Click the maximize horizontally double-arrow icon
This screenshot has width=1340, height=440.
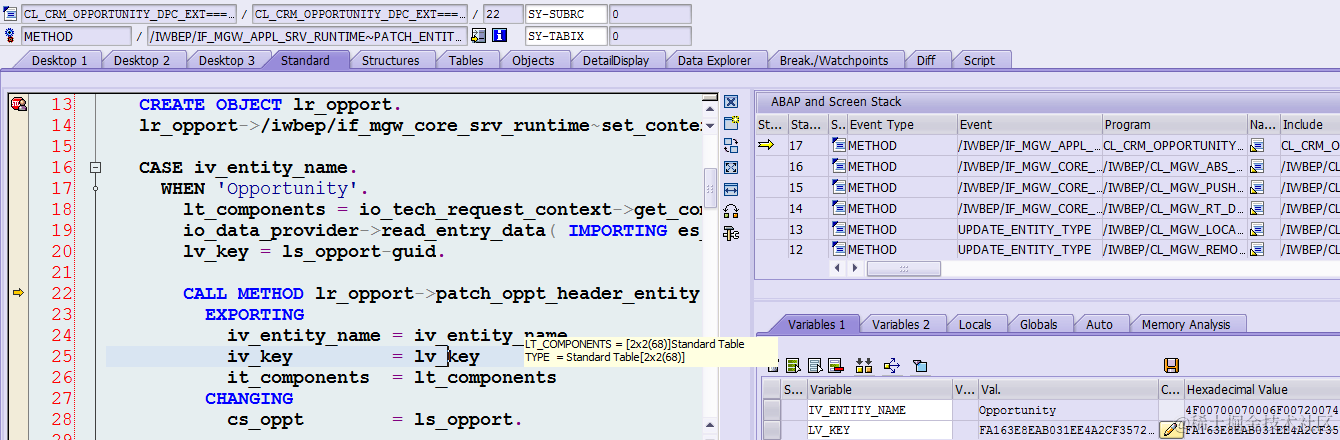(731, 190)
